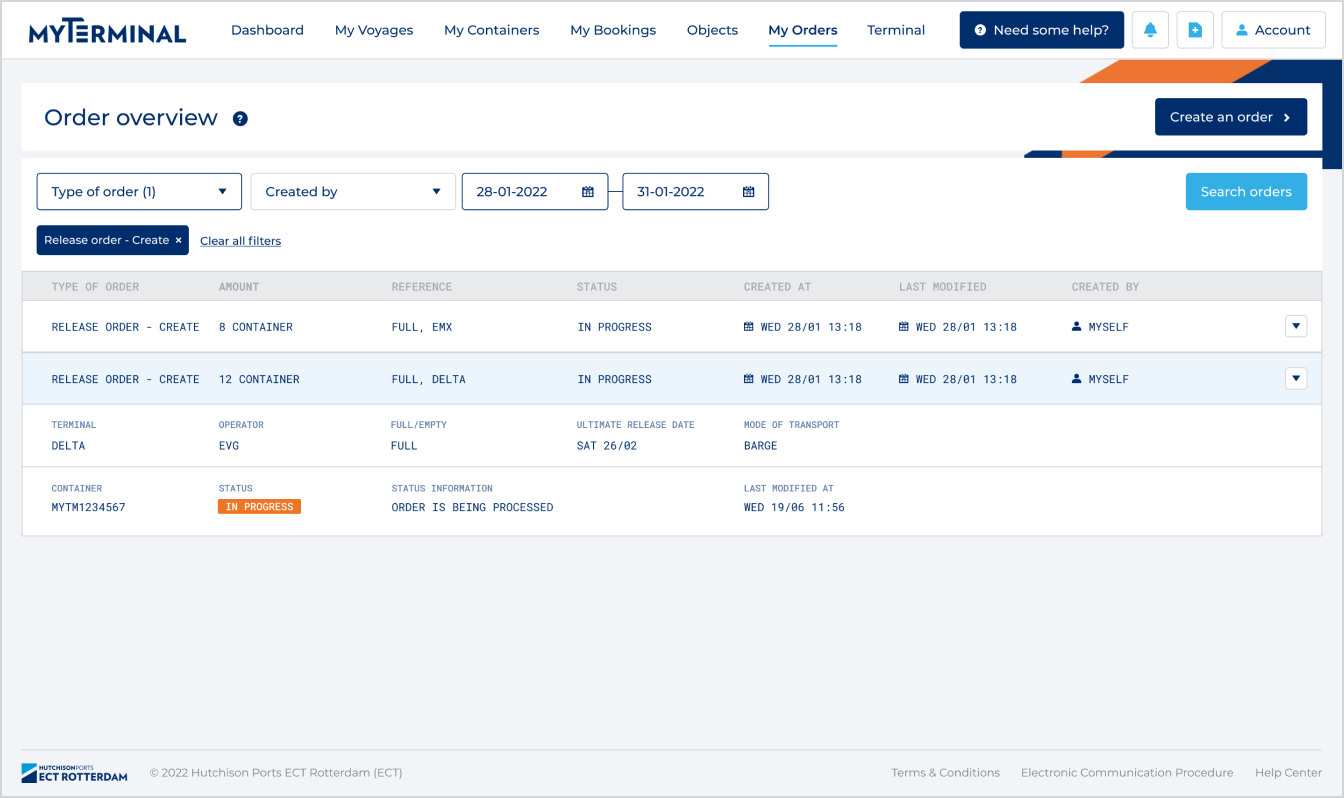Click the WED 19/06 11:56 timestamp
The width and height of the screenshot is (1344, 798).
(x=794, y=507)
